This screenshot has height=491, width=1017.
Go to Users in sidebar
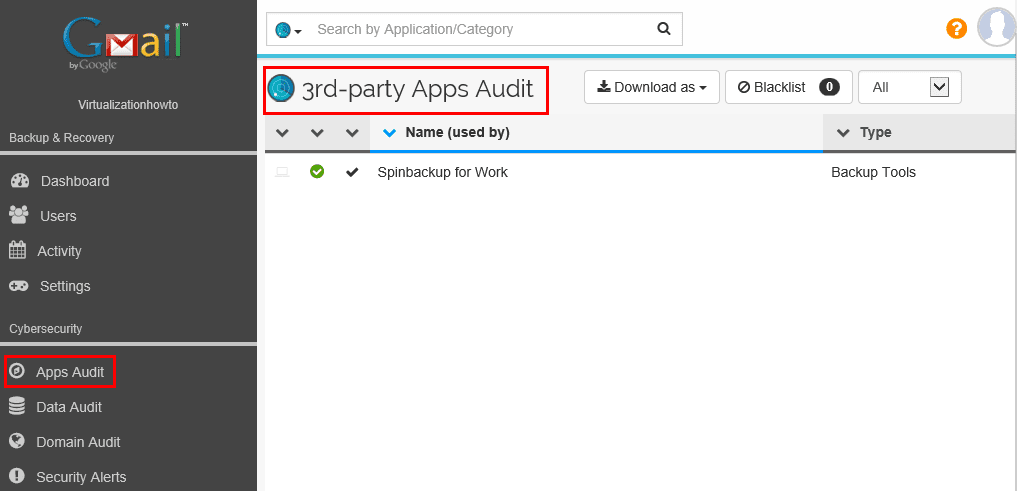(58, 216)
